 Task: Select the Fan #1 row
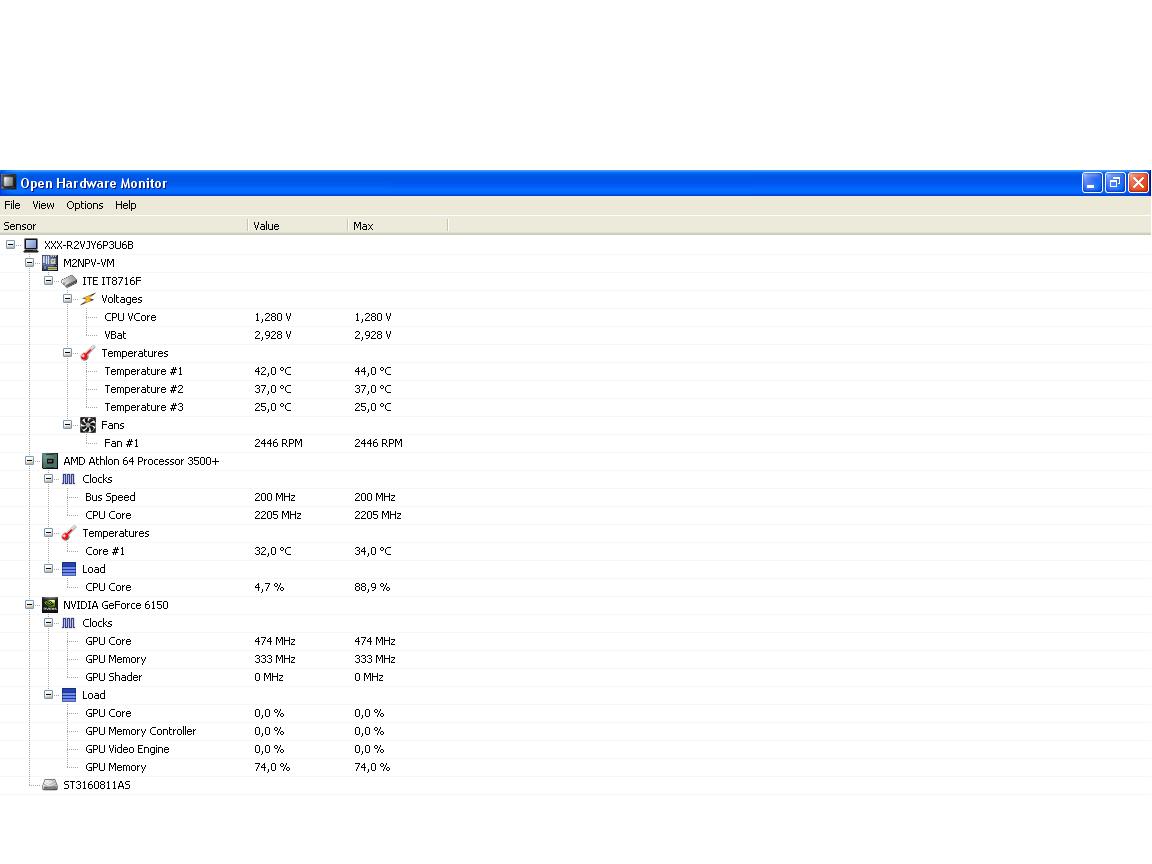pos(576,443)
